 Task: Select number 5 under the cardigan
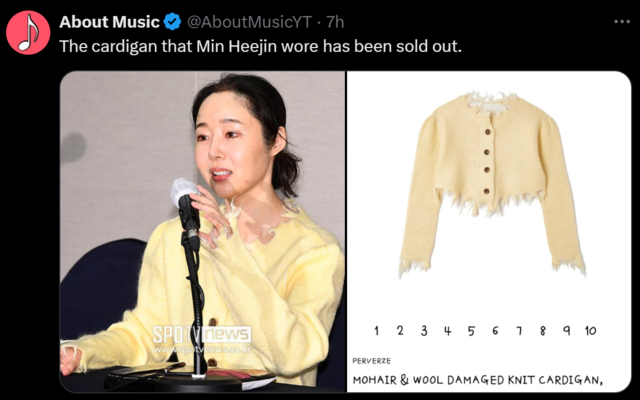(471, 331)
